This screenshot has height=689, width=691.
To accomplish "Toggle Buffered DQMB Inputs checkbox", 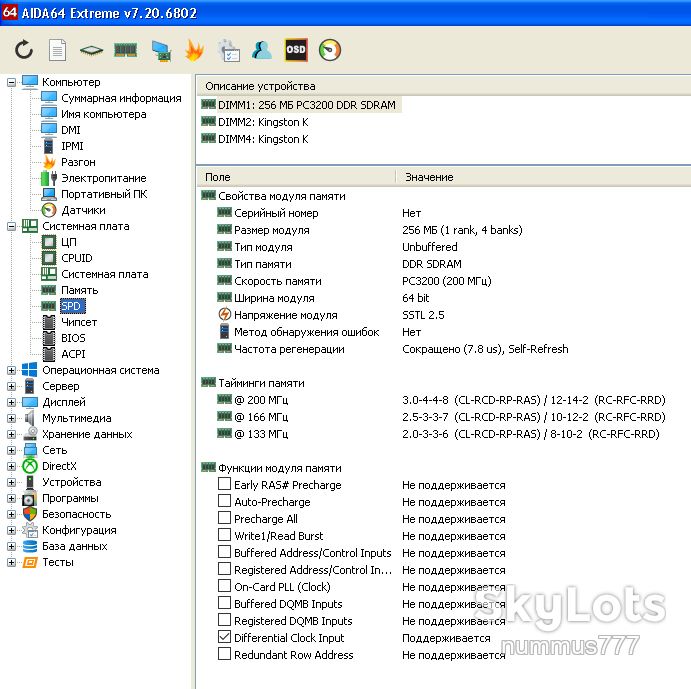I will point(224,603).
